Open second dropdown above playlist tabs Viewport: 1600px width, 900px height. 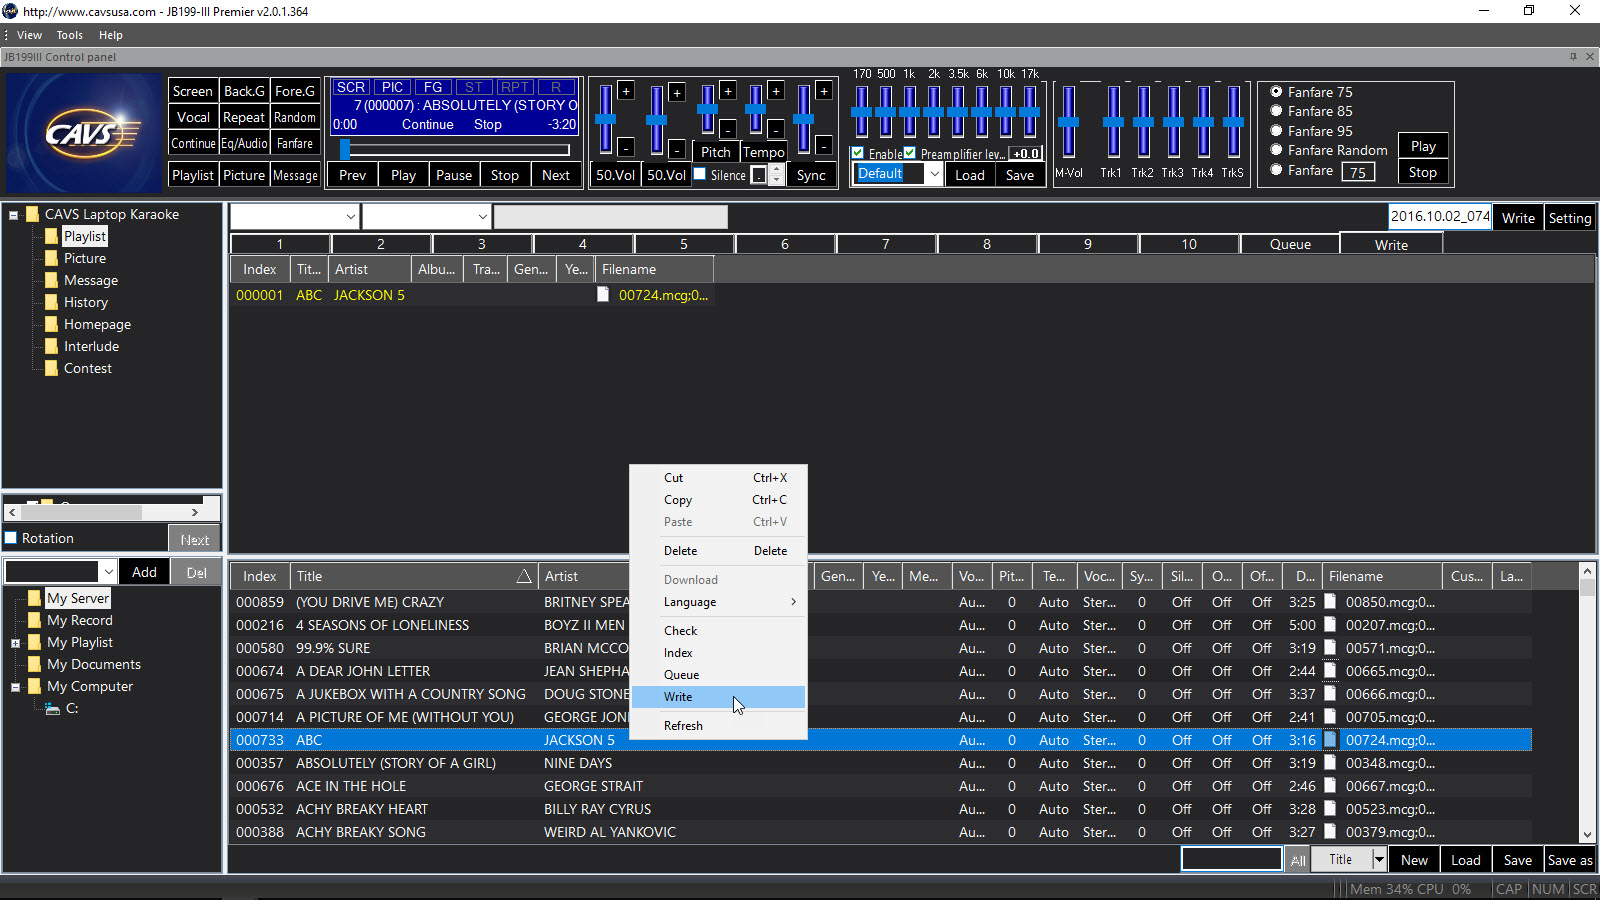482,216
